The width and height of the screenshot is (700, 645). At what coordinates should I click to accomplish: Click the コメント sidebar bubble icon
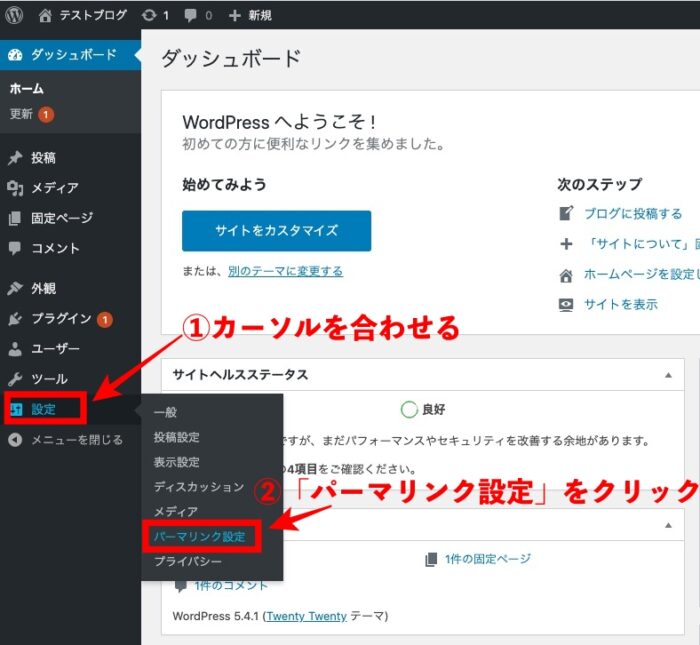(15, 248)
